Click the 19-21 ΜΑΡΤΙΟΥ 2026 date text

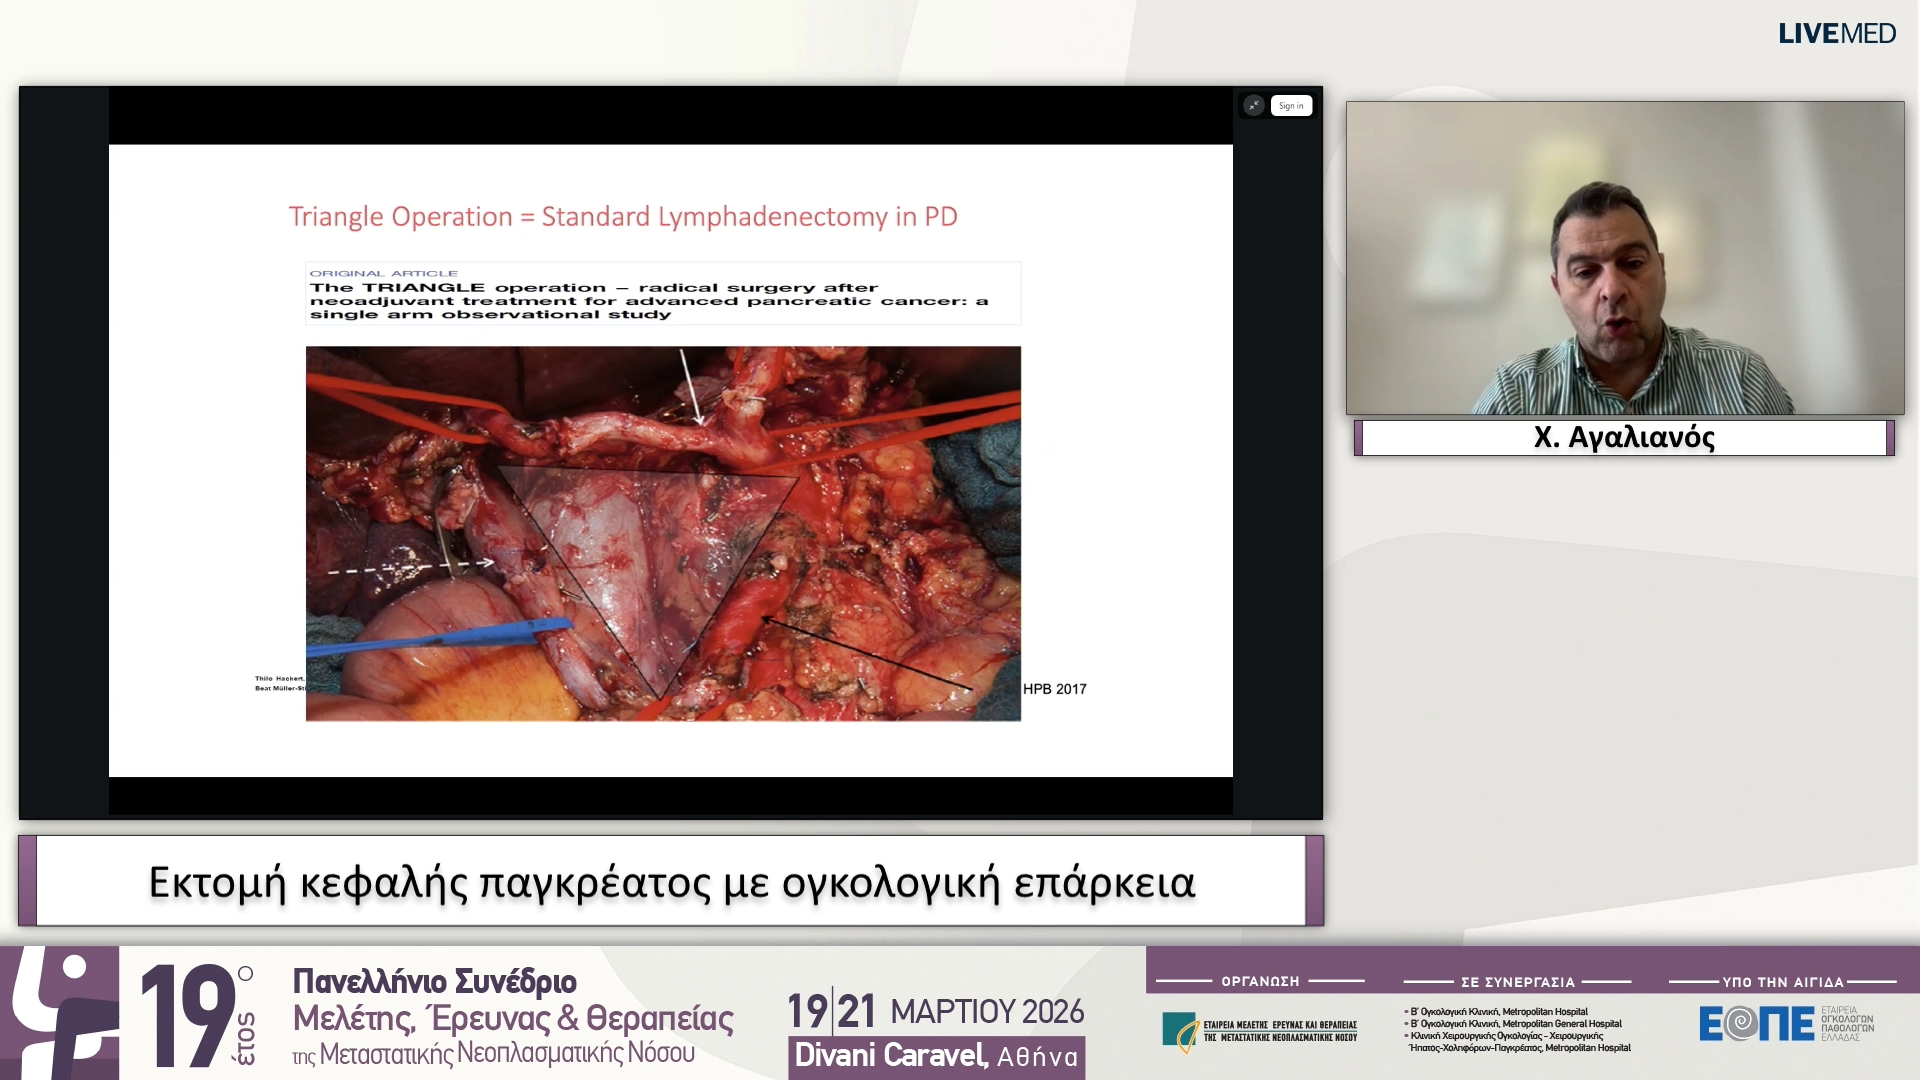935,1012
